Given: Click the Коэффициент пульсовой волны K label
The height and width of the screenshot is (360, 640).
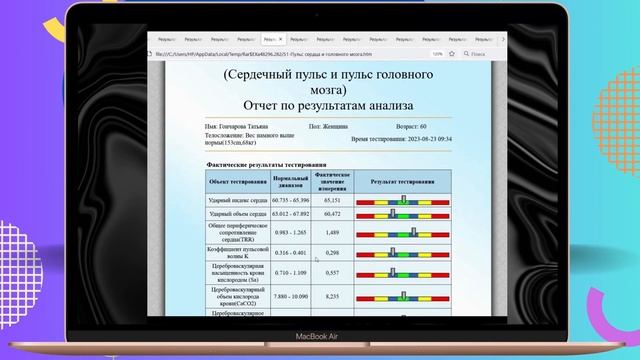Looking at the screenshot, I should 238,253.
